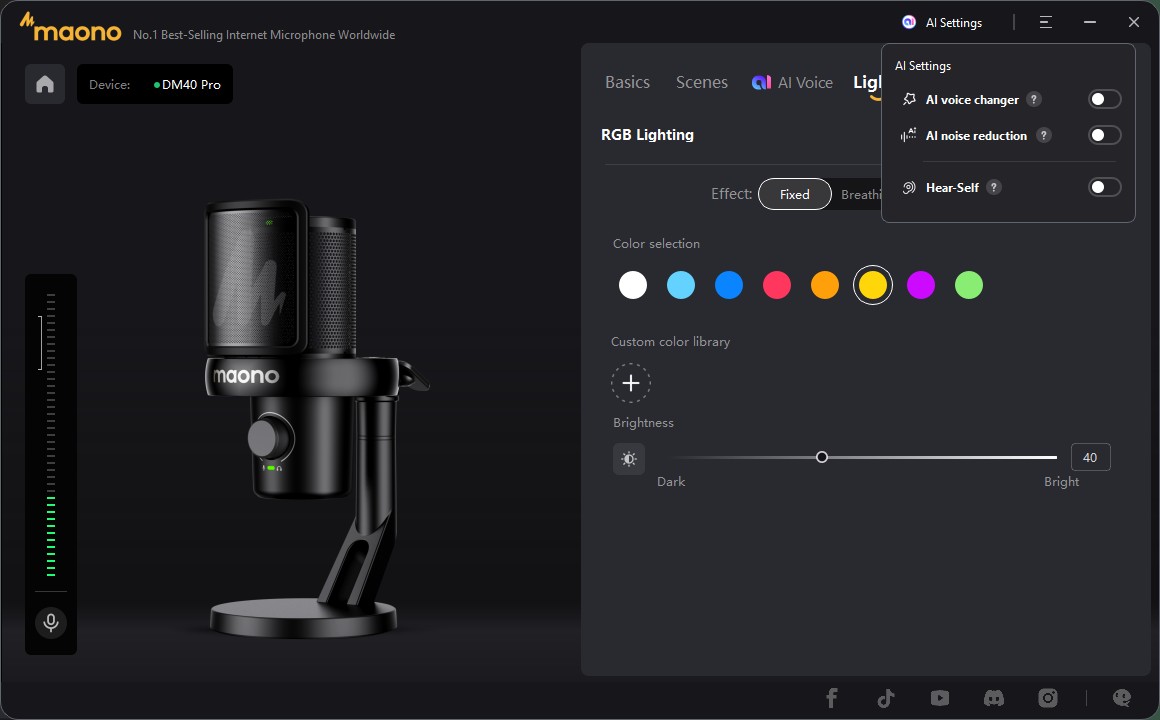Enable the AI voice changer toggle
The width and height of the screenshot is (1160, 720).
pyautogui.click(x=1104, y=99)
